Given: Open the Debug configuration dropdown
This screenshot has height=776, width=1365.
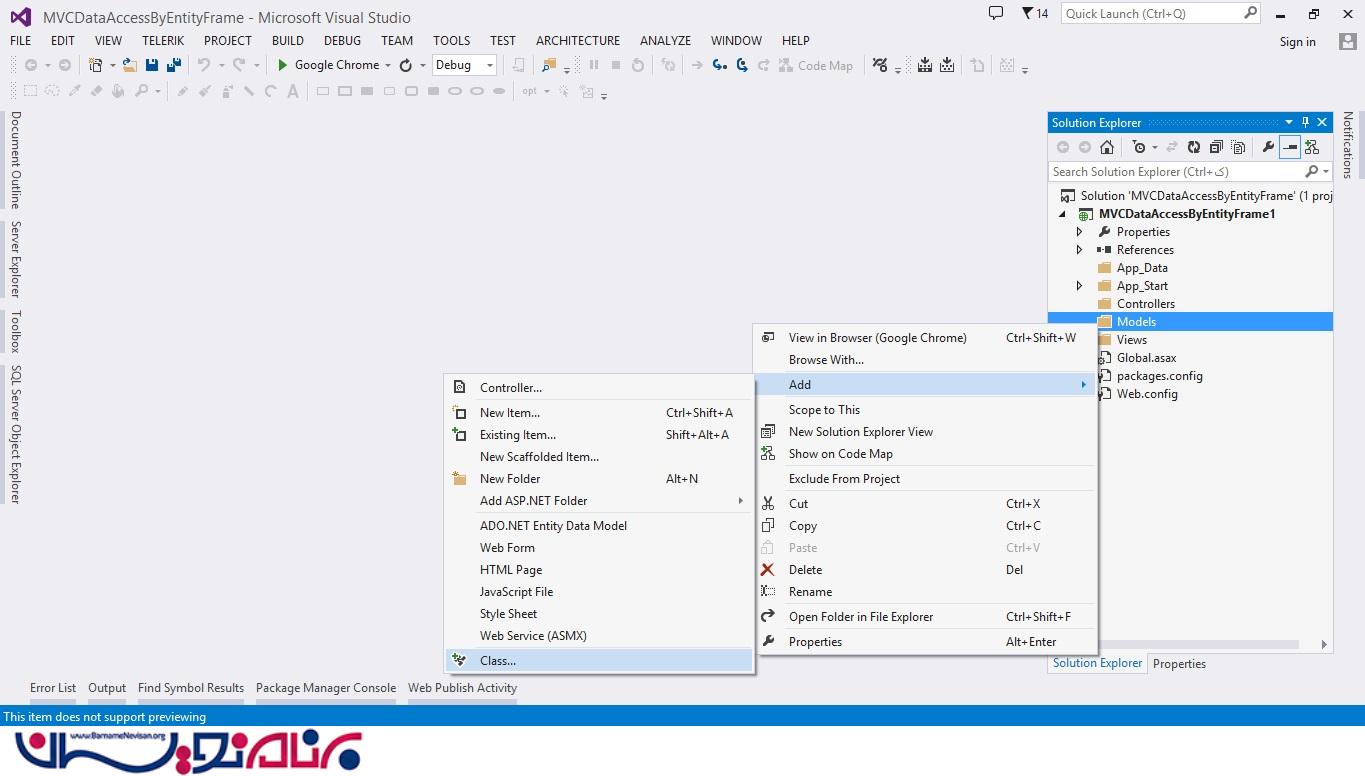Looking at the screenshot, I should coord(465,65).
